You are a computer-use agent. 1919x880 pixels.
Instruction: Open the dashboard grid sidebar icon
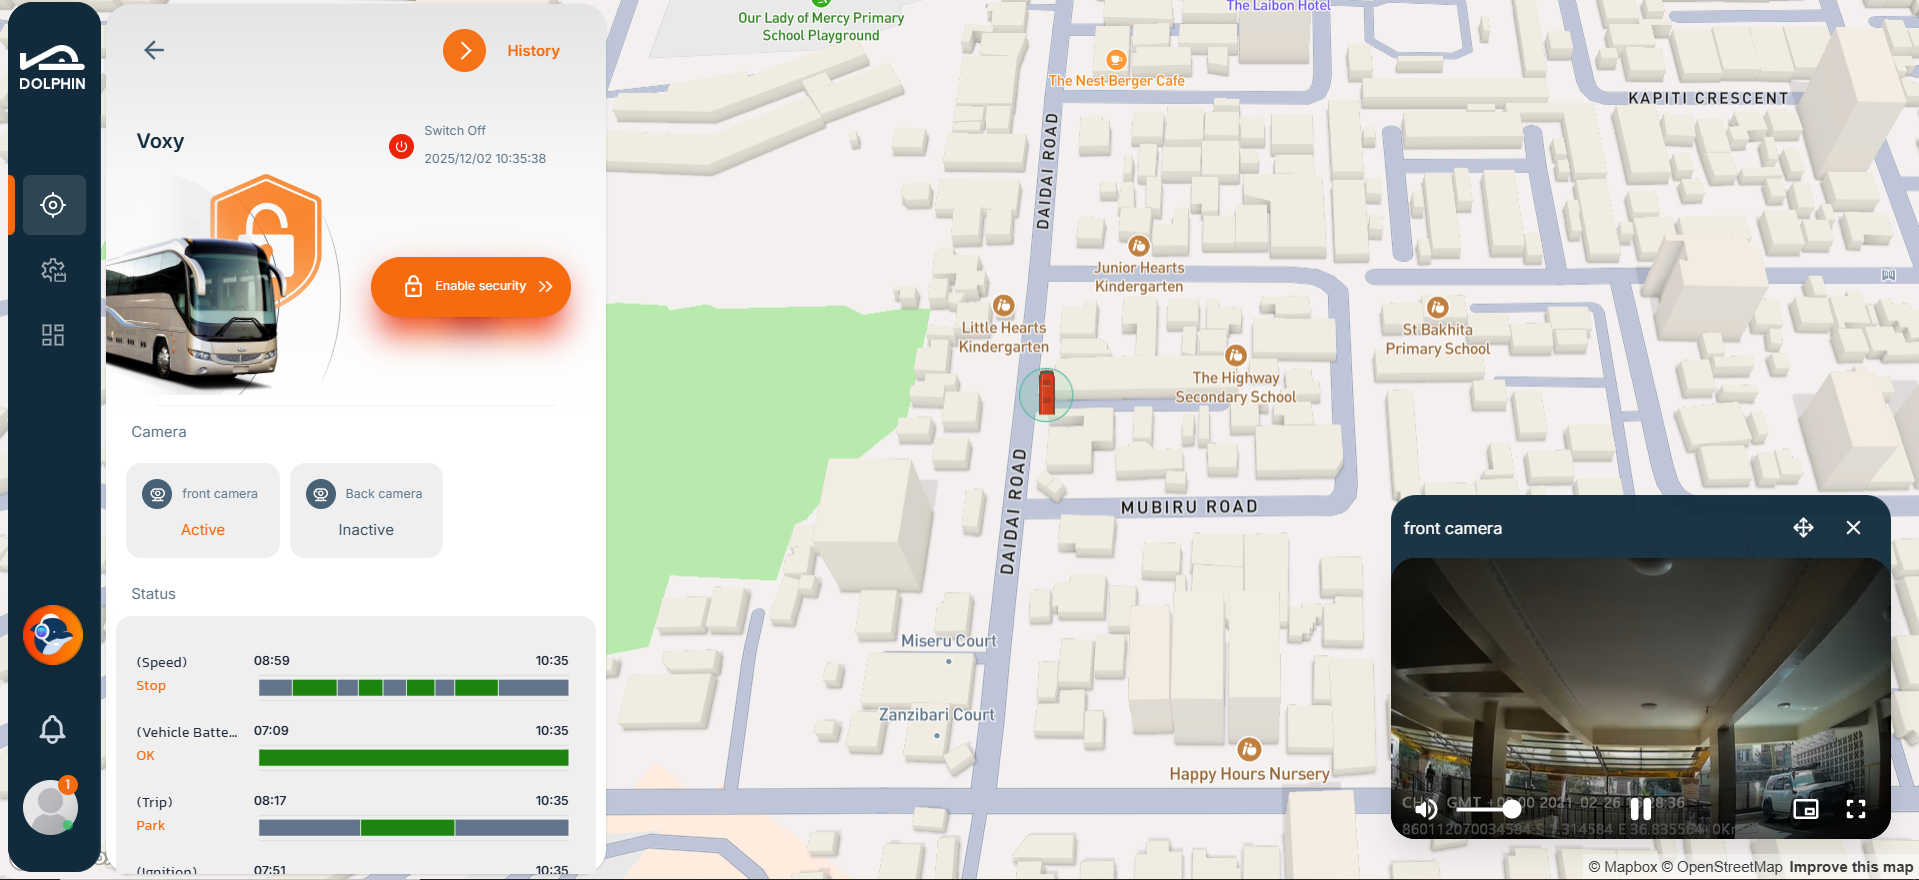[53, 335]
